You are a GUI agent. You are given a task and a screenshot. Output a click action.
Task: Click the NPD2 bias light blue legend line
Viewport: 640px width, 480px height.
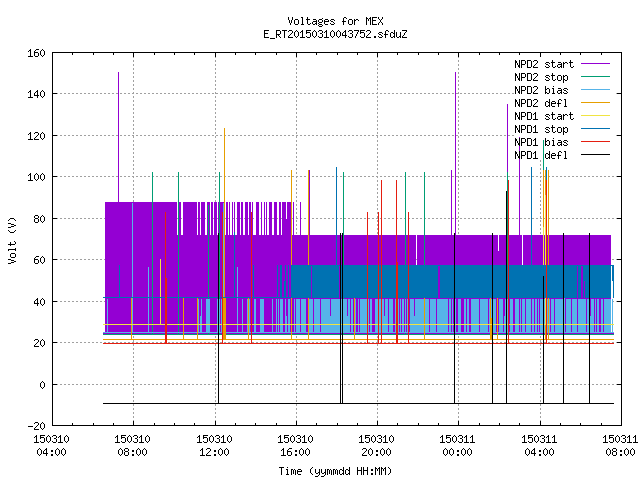[x=595, y=90]
